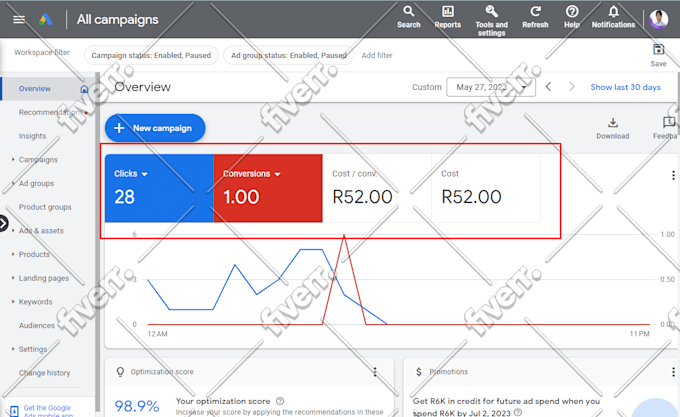This screenshot has width=680, height=417.
Task: Open the account profile avatar
Action: click(658, 19)
